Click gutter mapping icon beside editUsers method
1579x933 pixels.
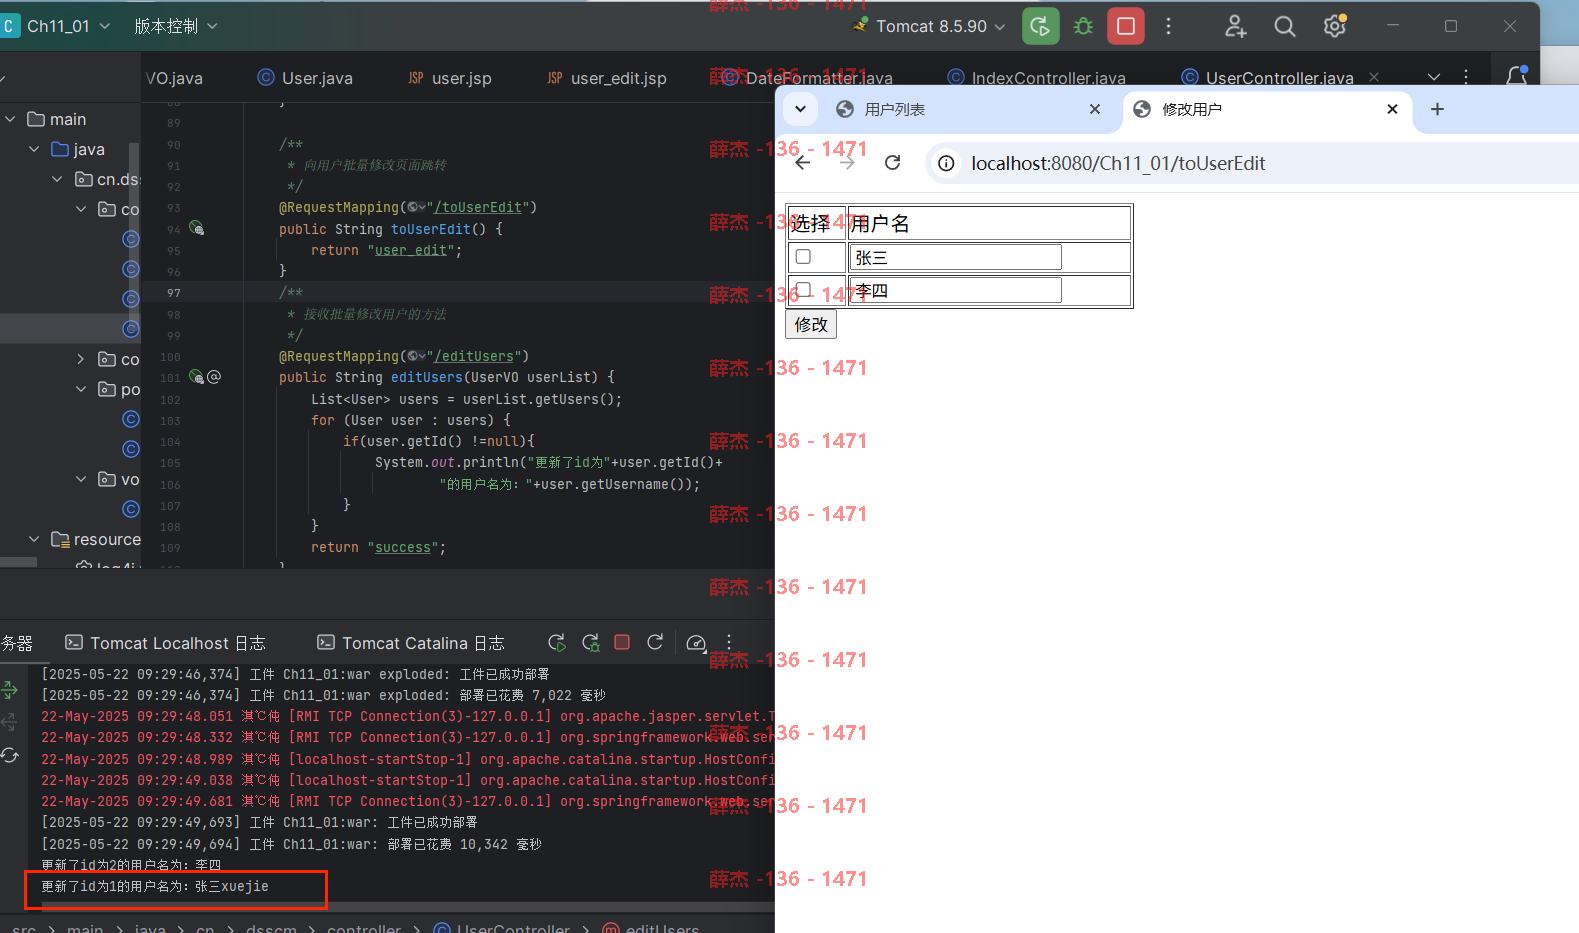(x=196, y=377)
